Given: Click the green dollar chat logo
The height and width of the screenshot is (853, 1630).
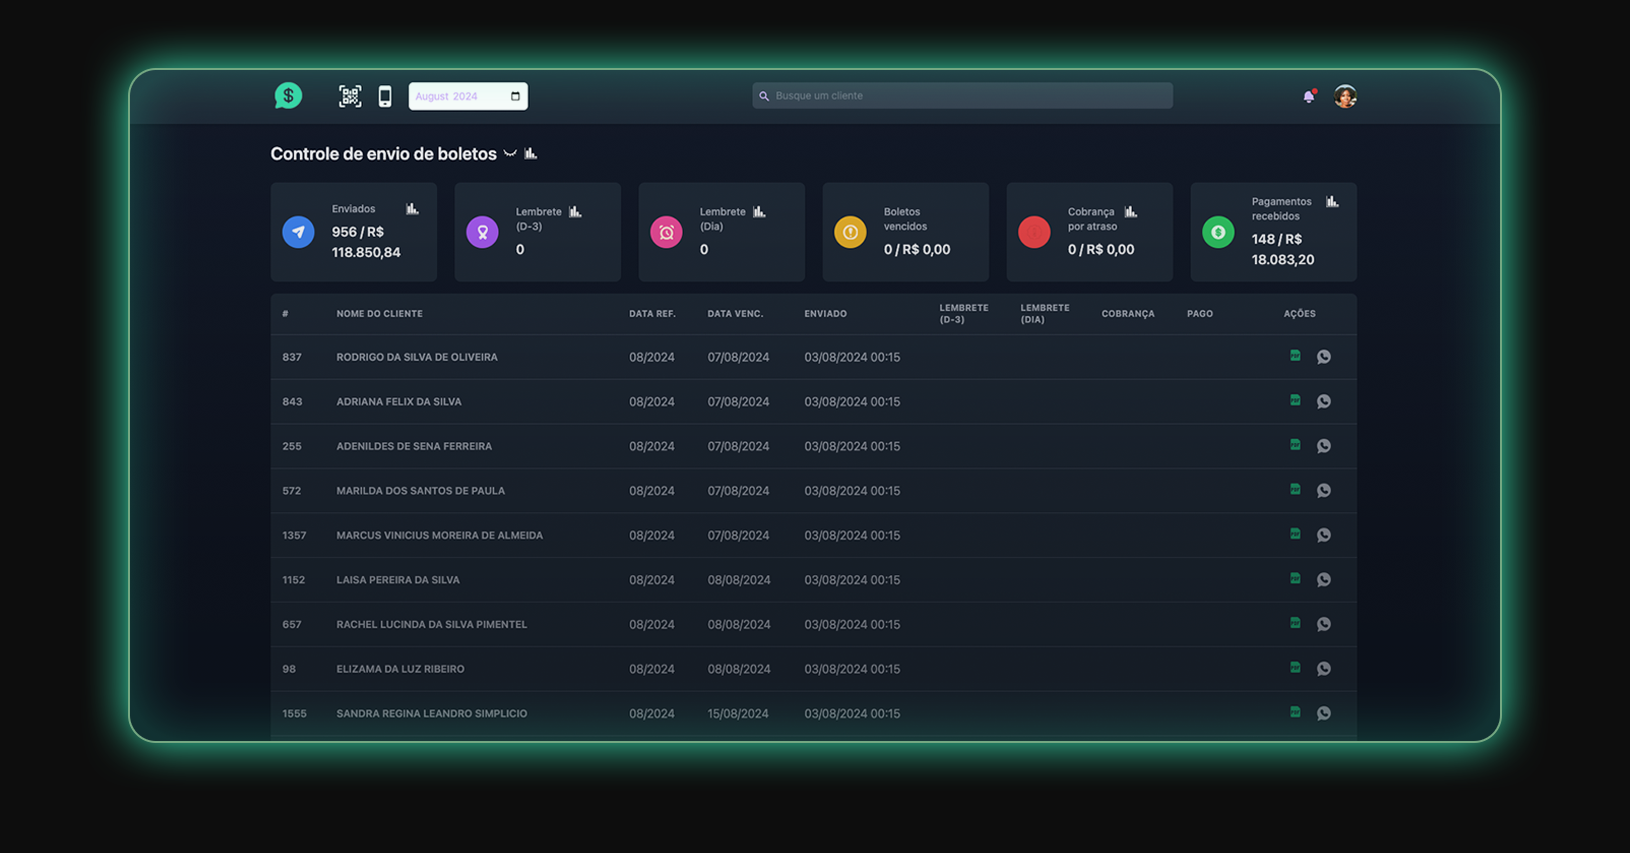Looking at the screenshot, I should pos(288,96).
